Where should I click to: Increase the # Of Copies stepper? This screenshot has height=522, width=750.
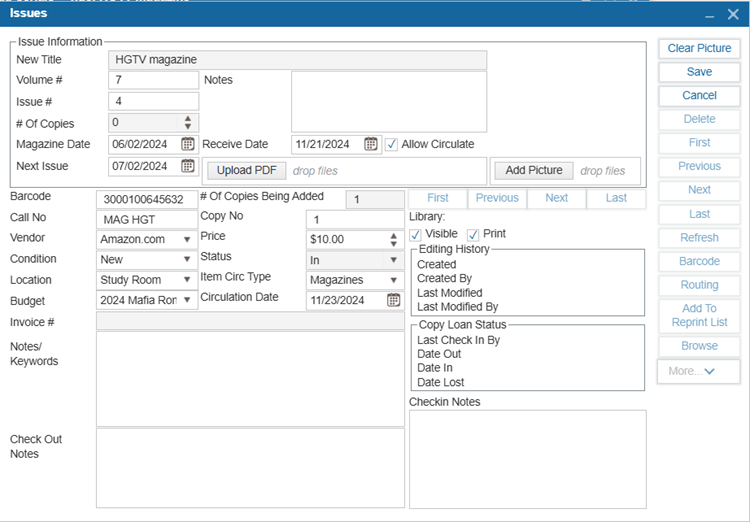click(187, 118)
